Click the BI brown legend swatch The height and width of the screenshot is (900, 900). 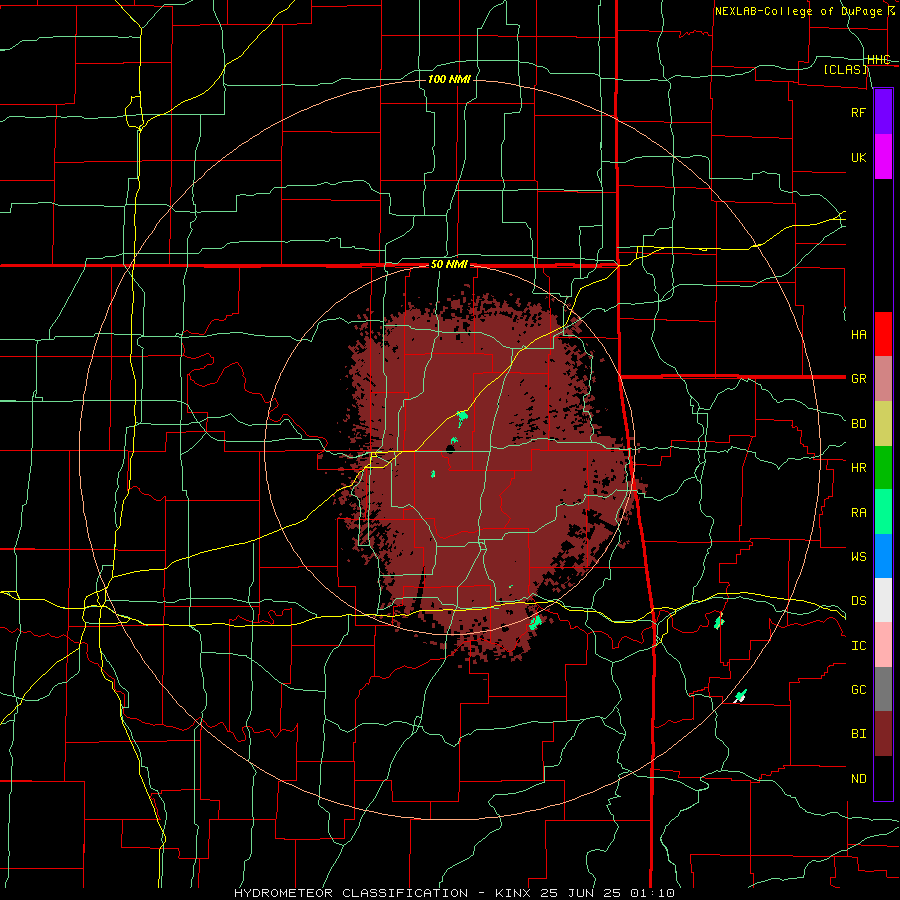coord(883,734)
